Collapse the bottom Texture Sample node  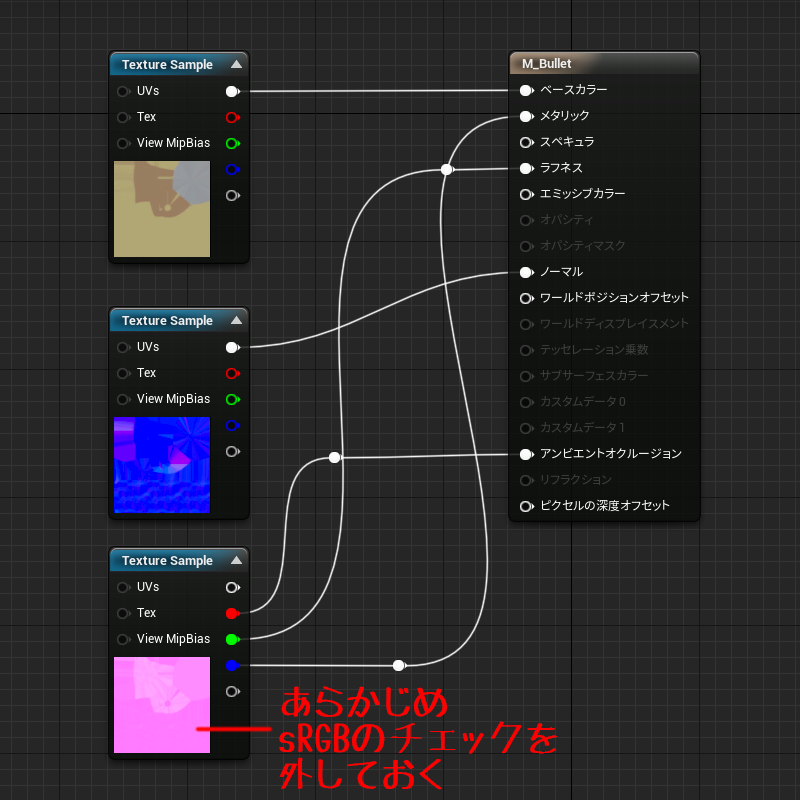(237, 560)
